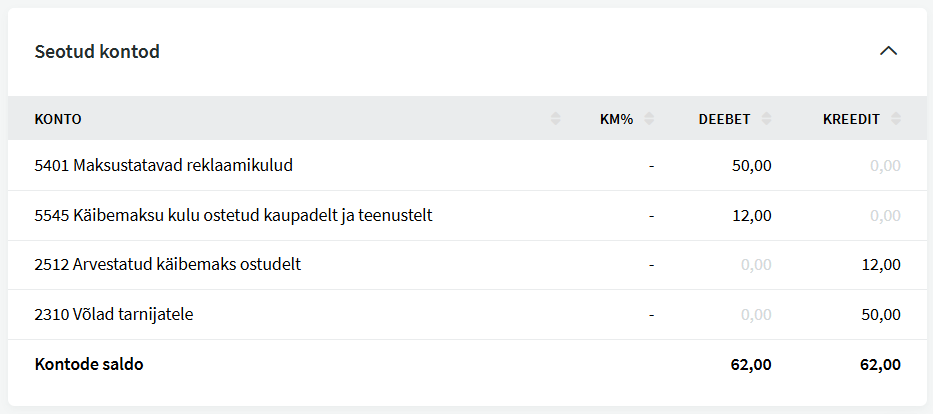Image resolution: width=933 pixels, height=414 pixels.
Task: Click the Seotud kontod panel title
Action: 97,51
